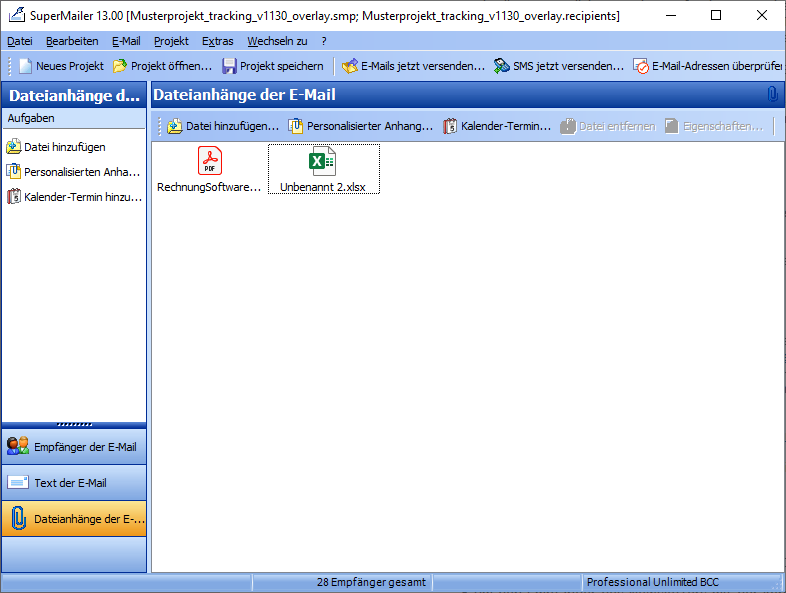Click Datei entfernen toolbar button

(x=608, y=126)
